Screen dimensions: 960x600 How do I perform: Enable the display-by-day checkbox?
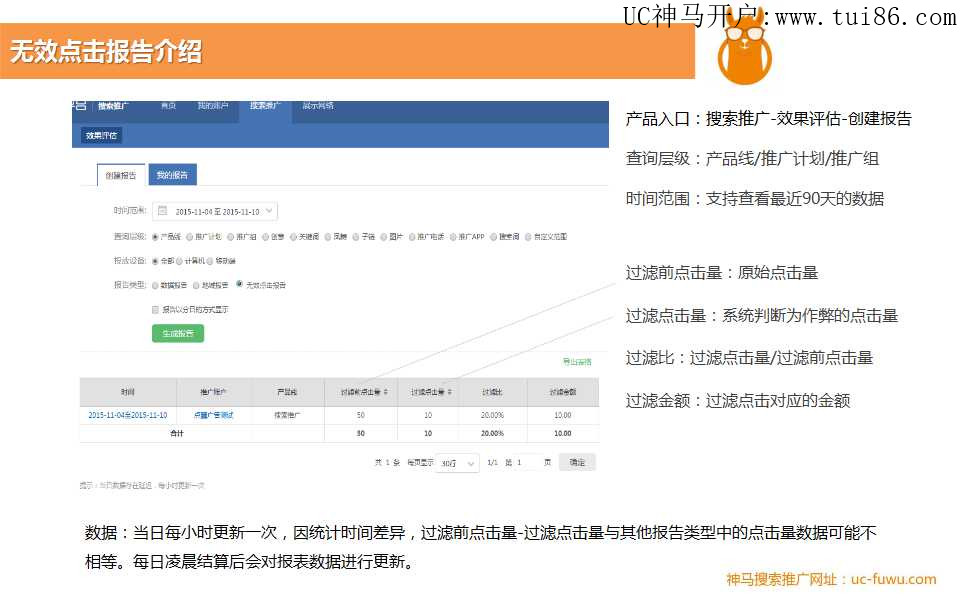coord(155,310)
